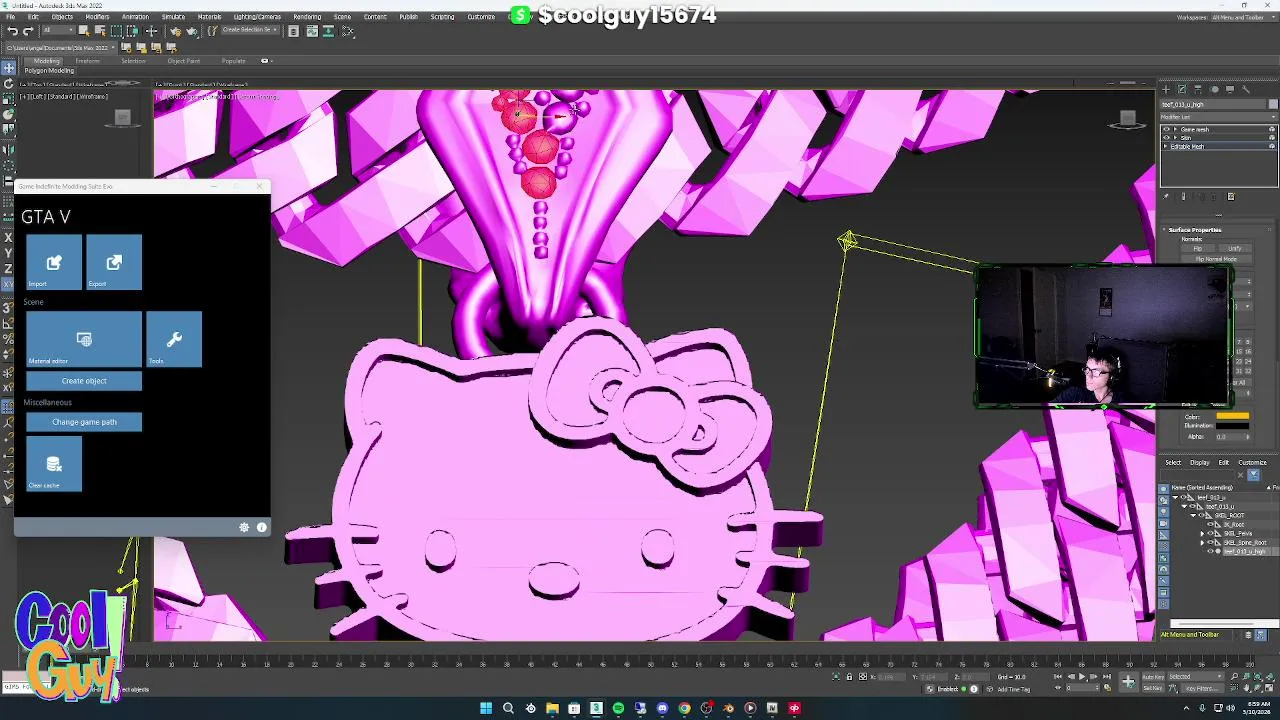Open Scene Explorer Display menu
The height and width of the screenshot is (720, 1280).
(x=1199, y=463)
